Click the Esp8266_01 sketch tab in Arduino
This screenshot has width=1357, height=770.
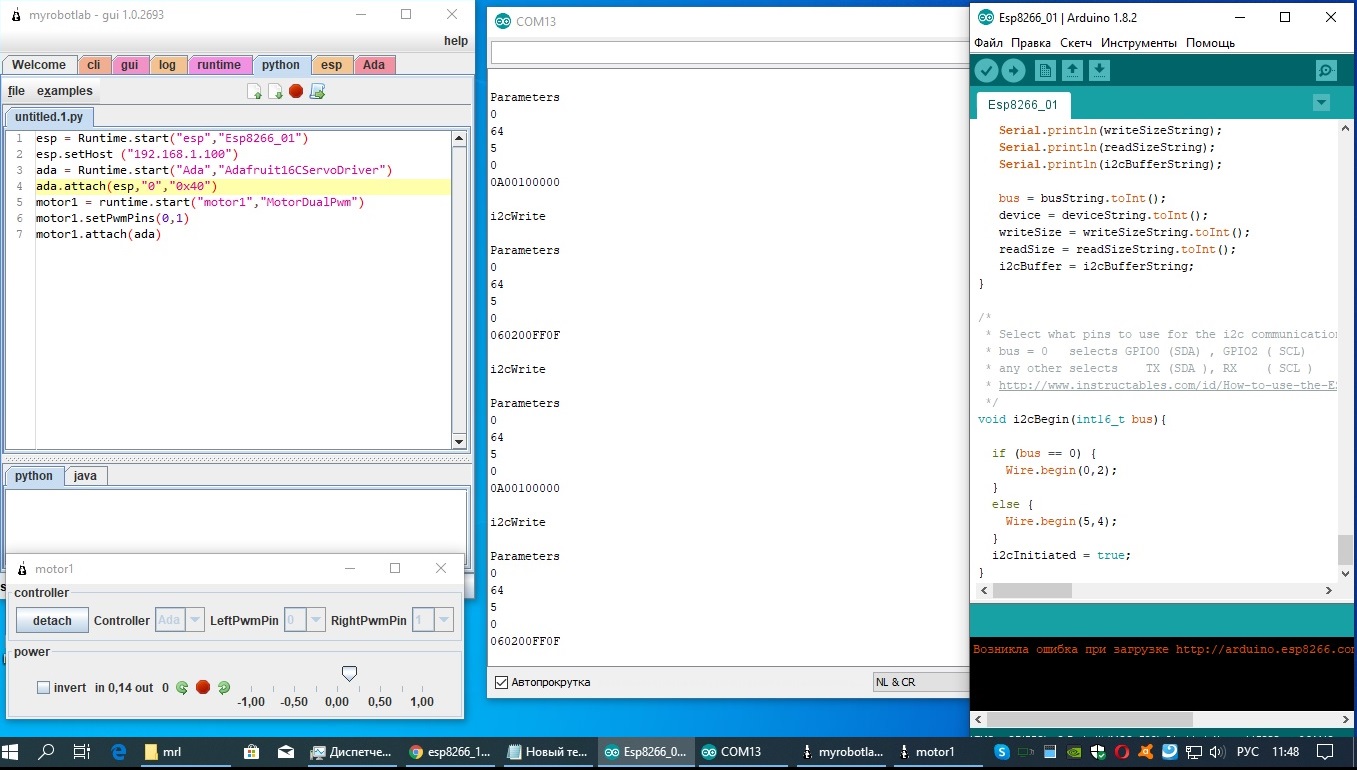click(x=1023, y=105)
